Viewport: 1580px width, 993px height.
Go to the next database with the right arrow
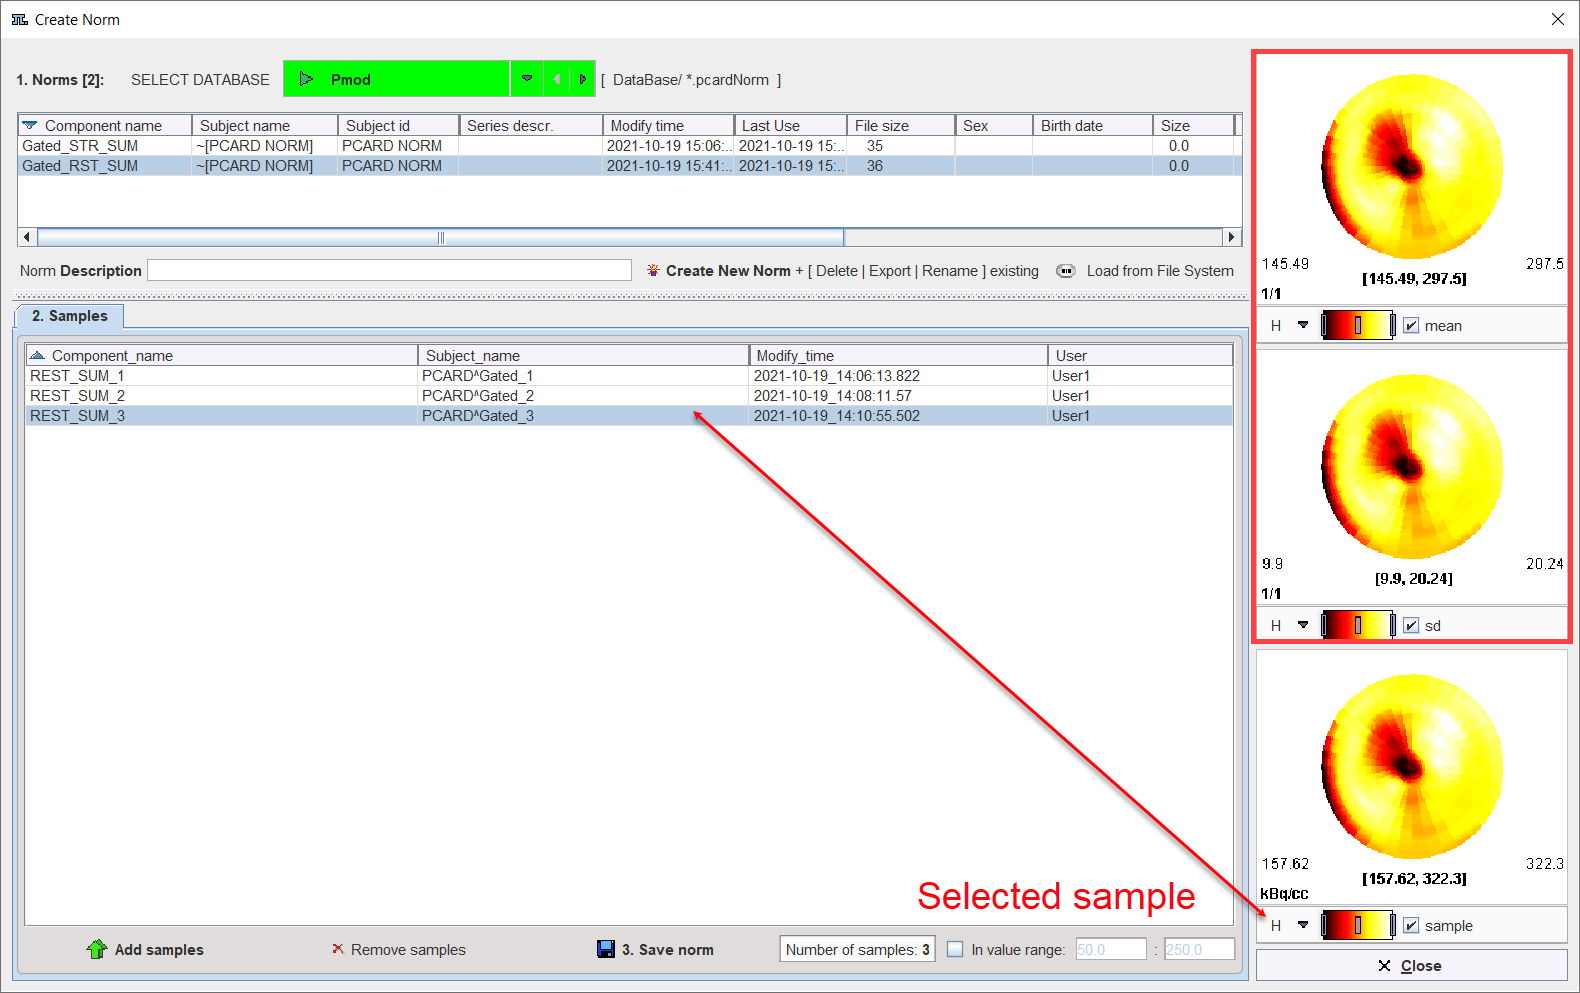pyautogui.click(x=582, y=79)
